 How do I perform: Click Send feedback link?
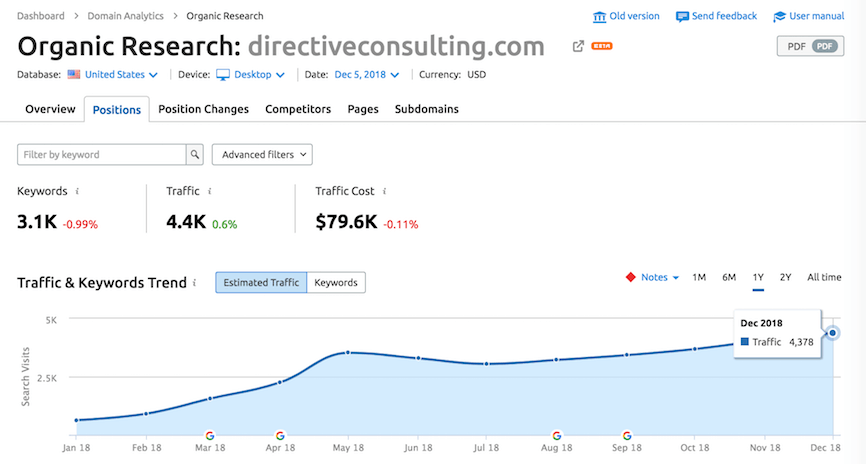tap(717, 17)
